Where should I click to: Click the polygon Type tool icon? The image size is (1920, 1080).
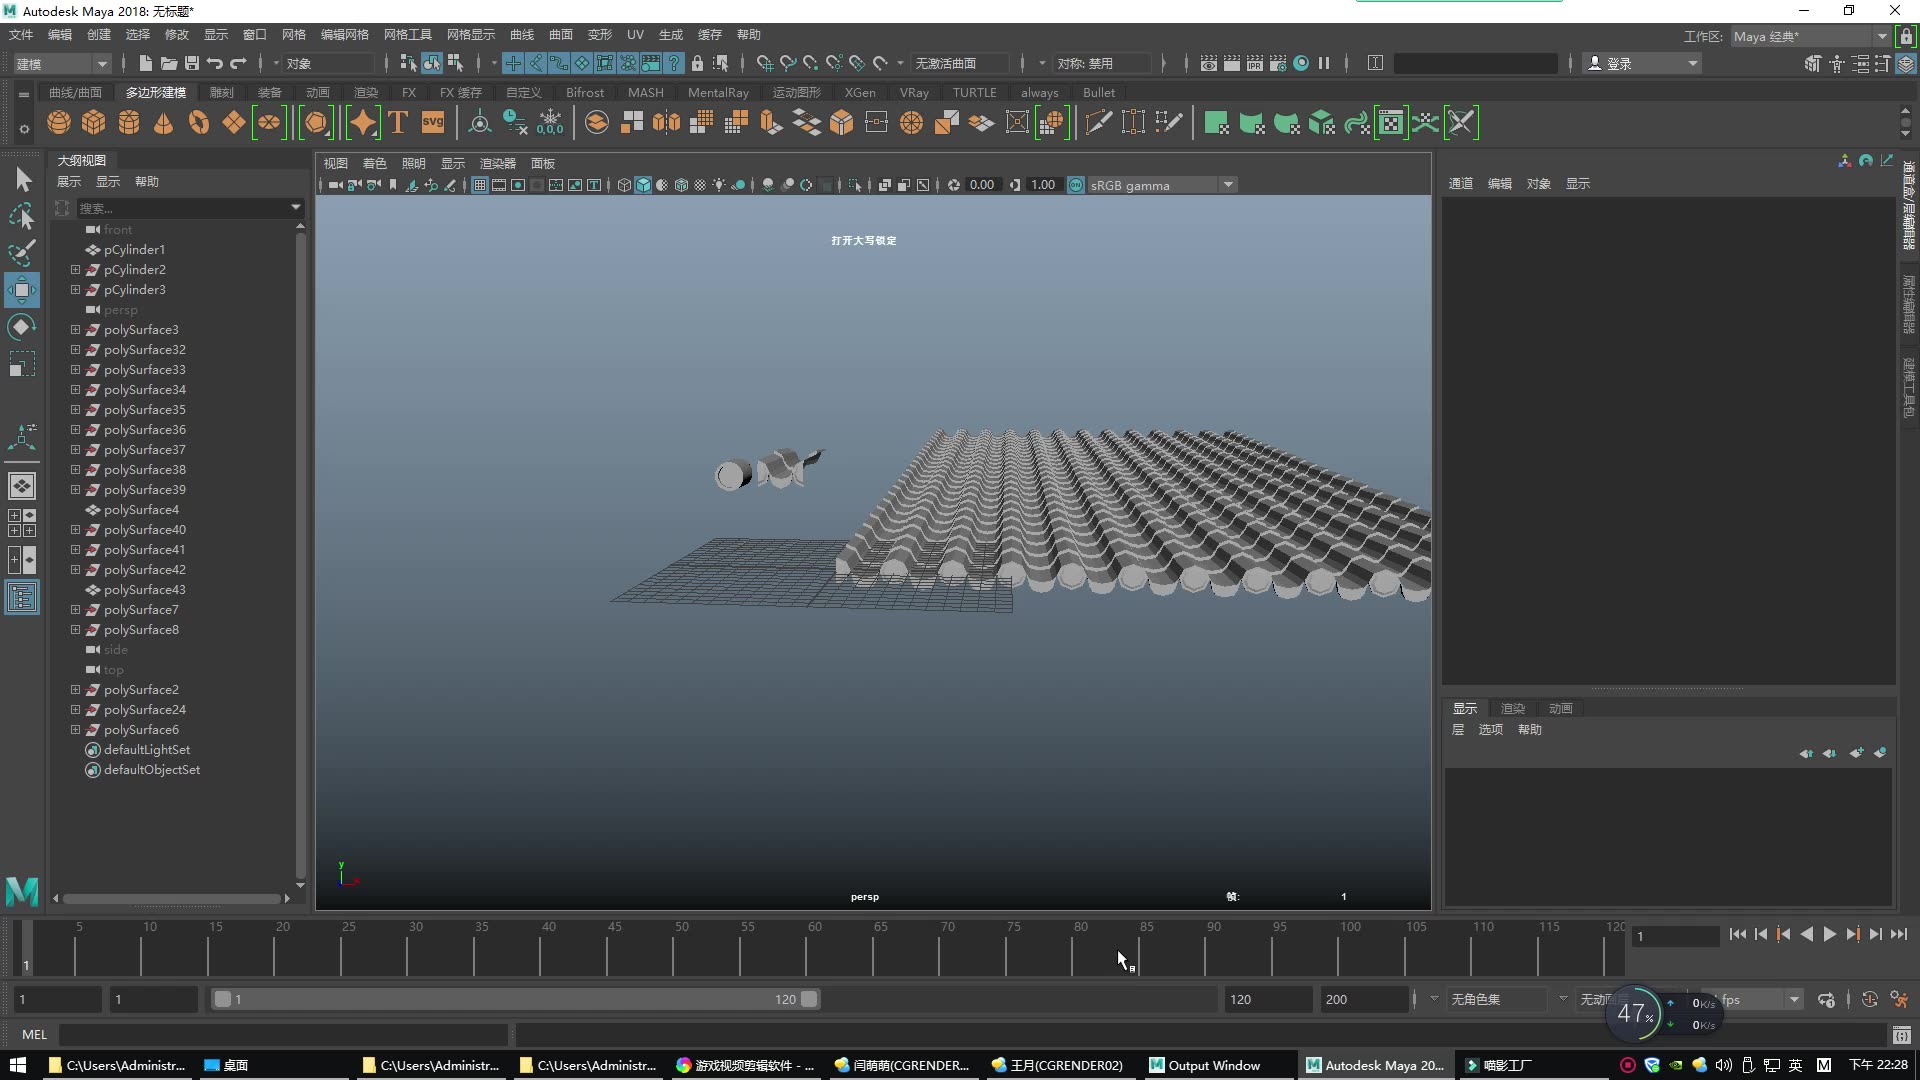pyautogui.click(x=398, y=123)
